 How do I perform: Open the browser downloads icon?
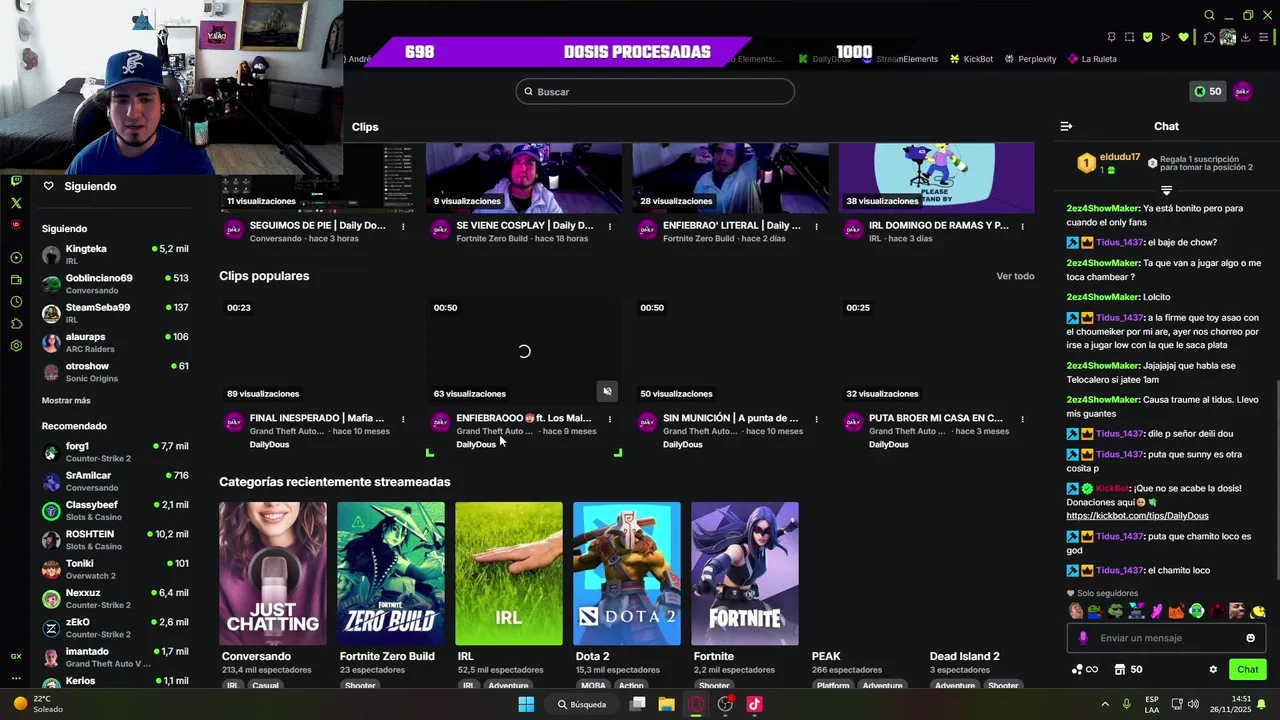click(1245, 37)
